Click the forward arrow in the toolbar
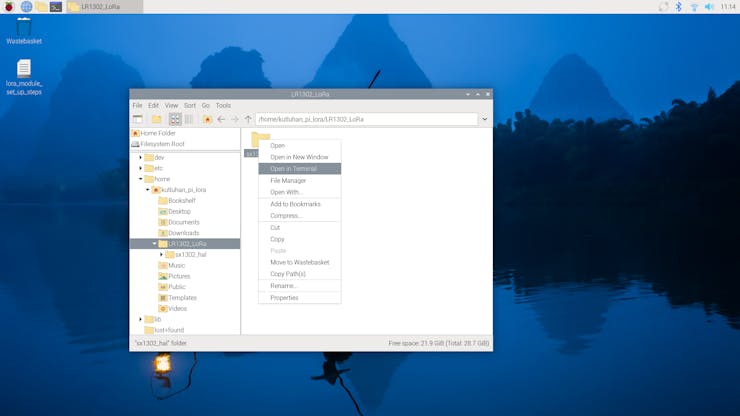 coord(235,119)
